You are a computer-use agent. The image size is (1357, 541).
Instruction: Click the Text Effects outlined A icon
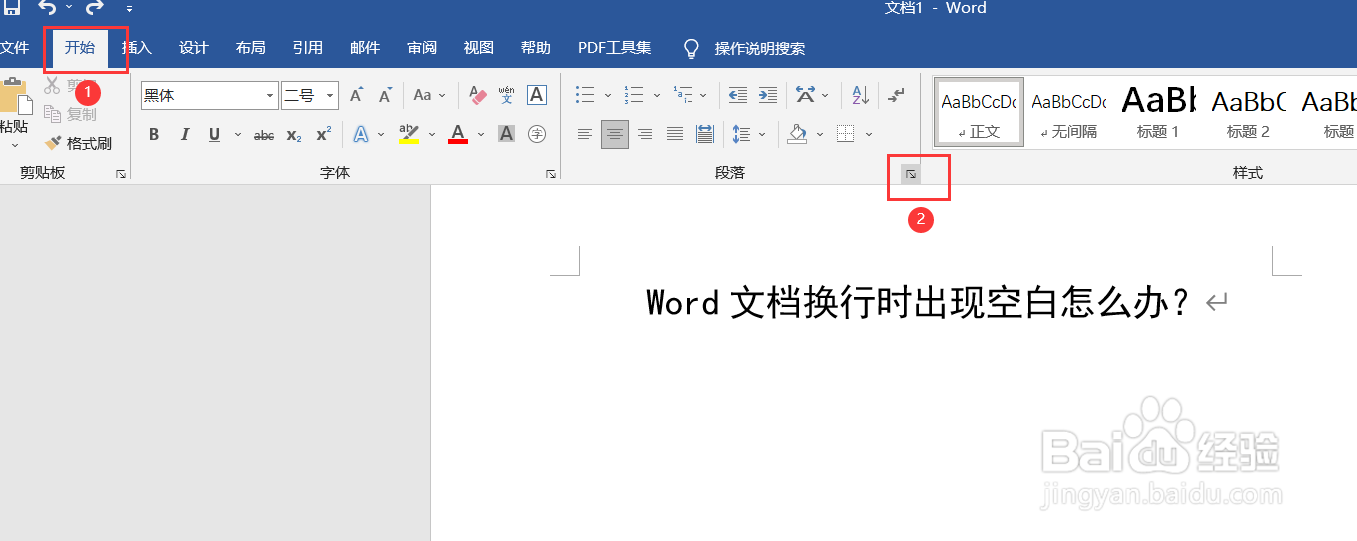click(x=361, y=134)
